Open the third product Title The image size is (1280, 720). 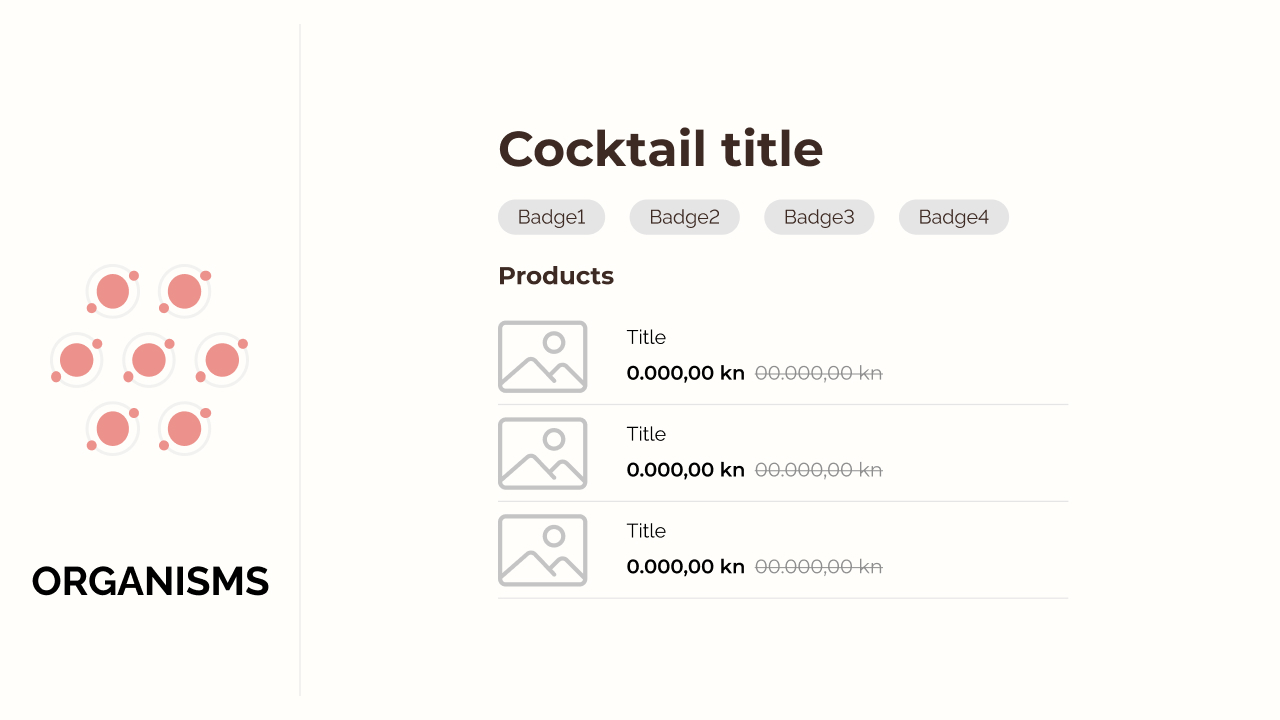pos(646,531)
